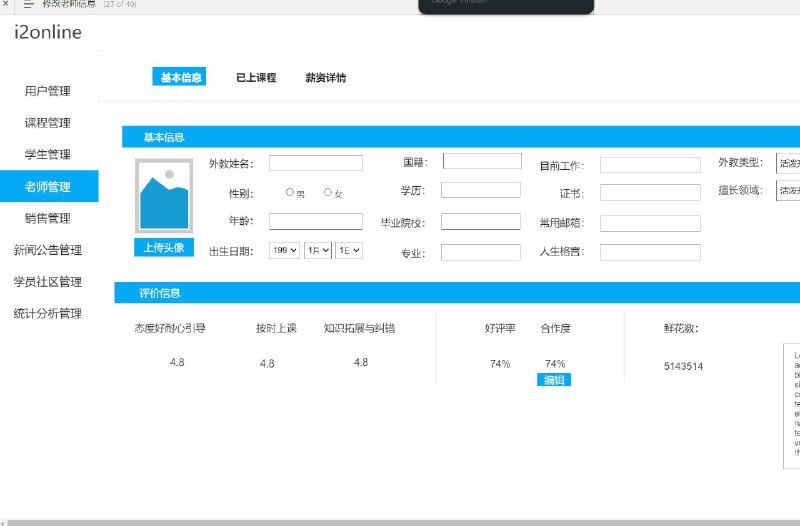Viewport: 800px width, 526px height.
Task: Click the 鲜花数 label
Action: coord(681,328)
